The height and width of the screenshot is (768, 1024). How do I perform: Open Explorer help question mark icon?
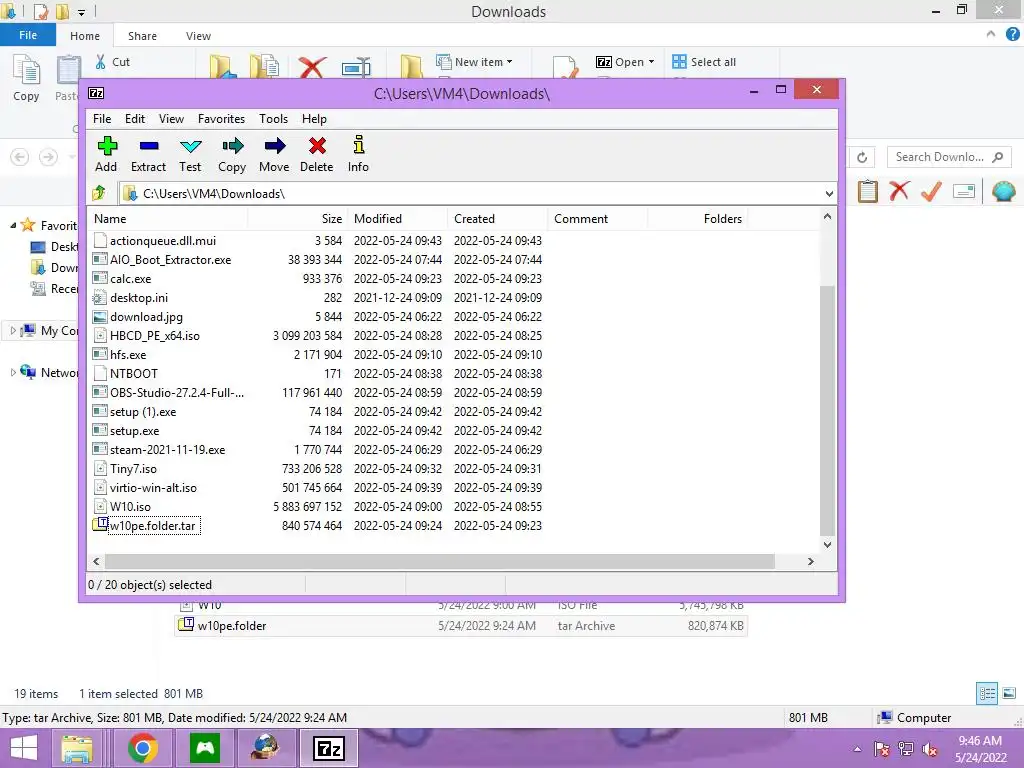click(1012, 35)
